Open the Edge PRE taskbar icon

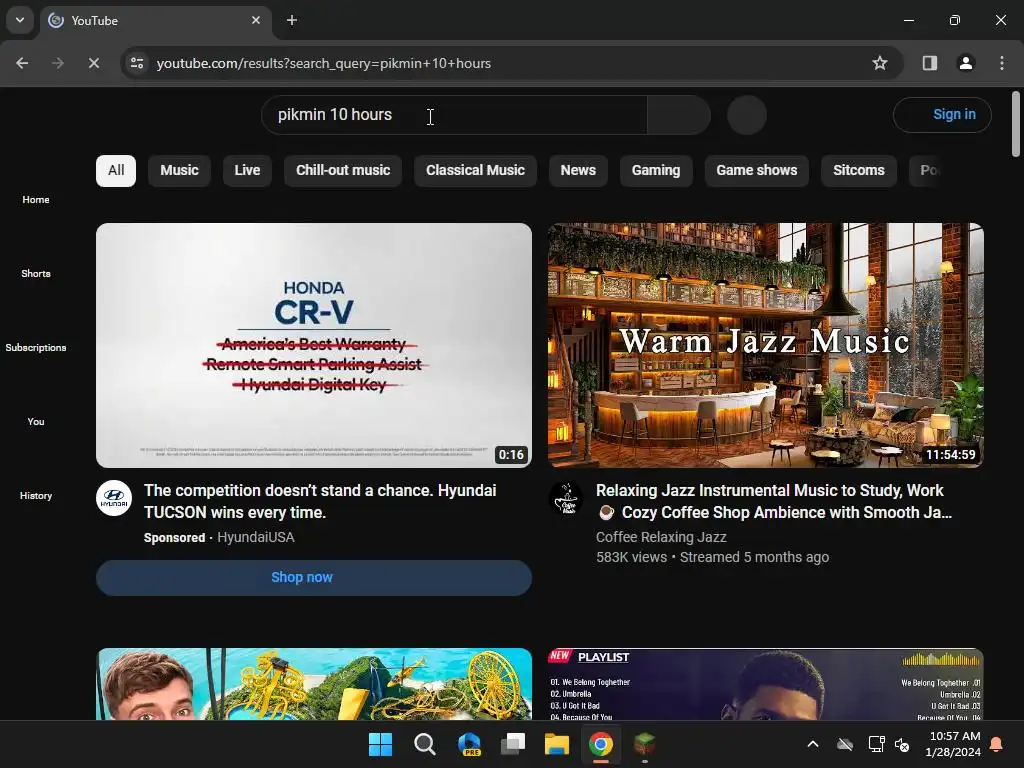coord(469,744)
